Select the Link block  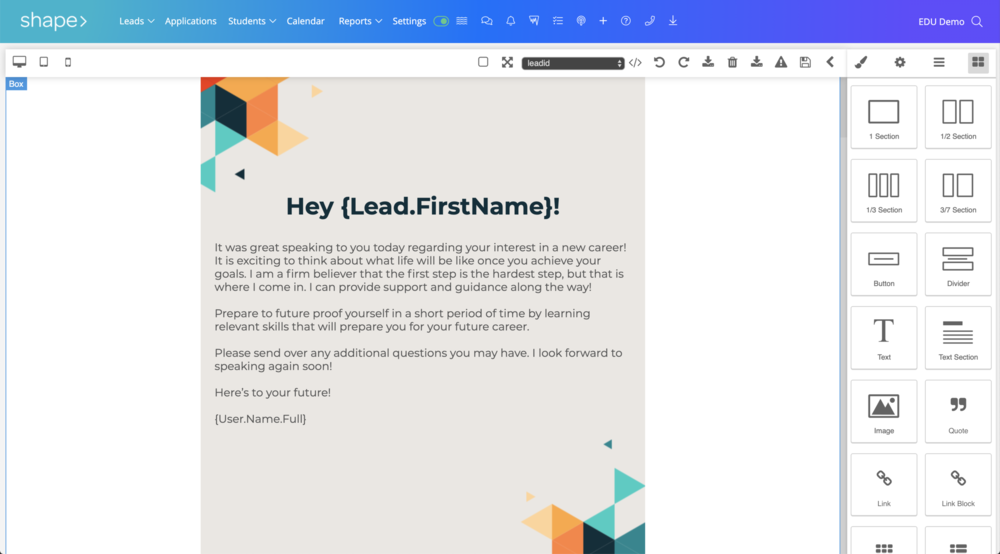point(884,485)
